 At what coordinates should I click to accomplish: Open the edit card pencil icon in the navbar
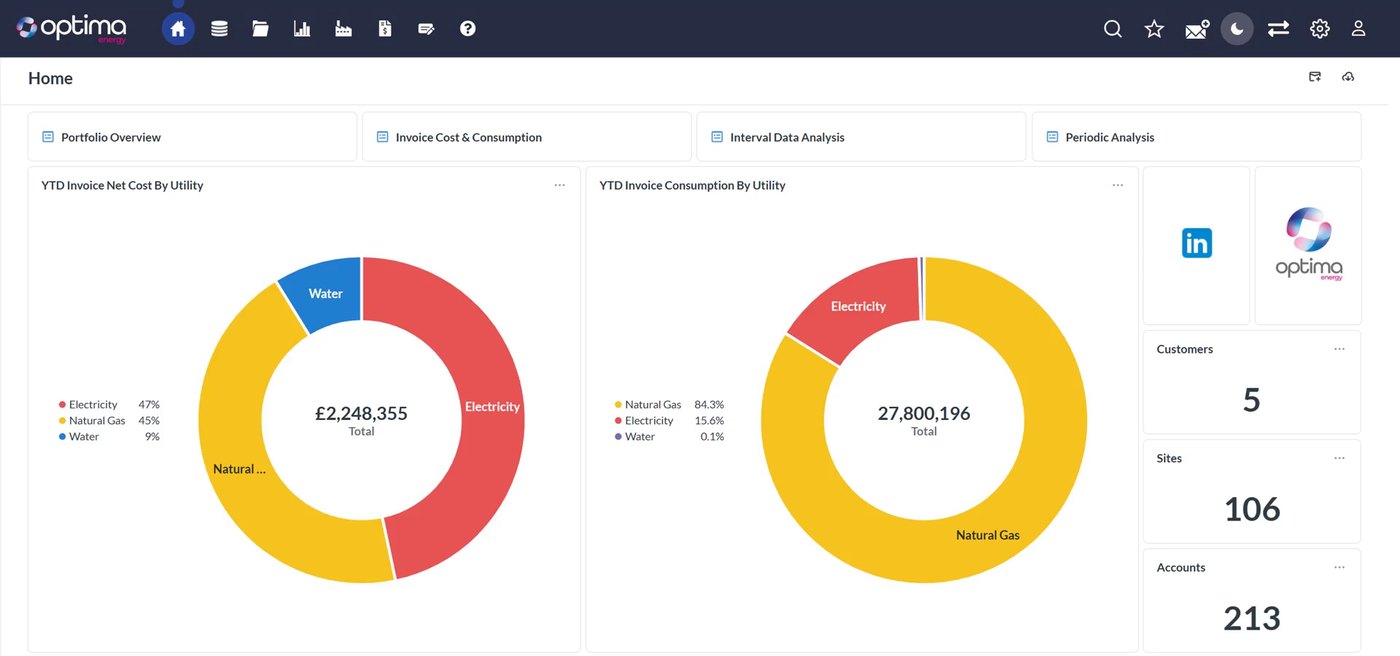pos(426,29)
